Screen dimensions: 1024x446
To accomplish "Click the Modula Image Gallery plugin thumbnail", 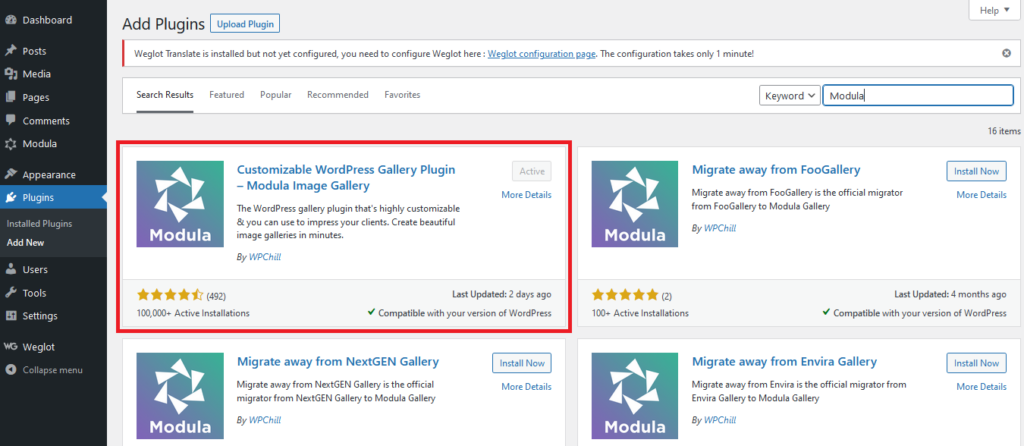I will click(x=180, y=216).
